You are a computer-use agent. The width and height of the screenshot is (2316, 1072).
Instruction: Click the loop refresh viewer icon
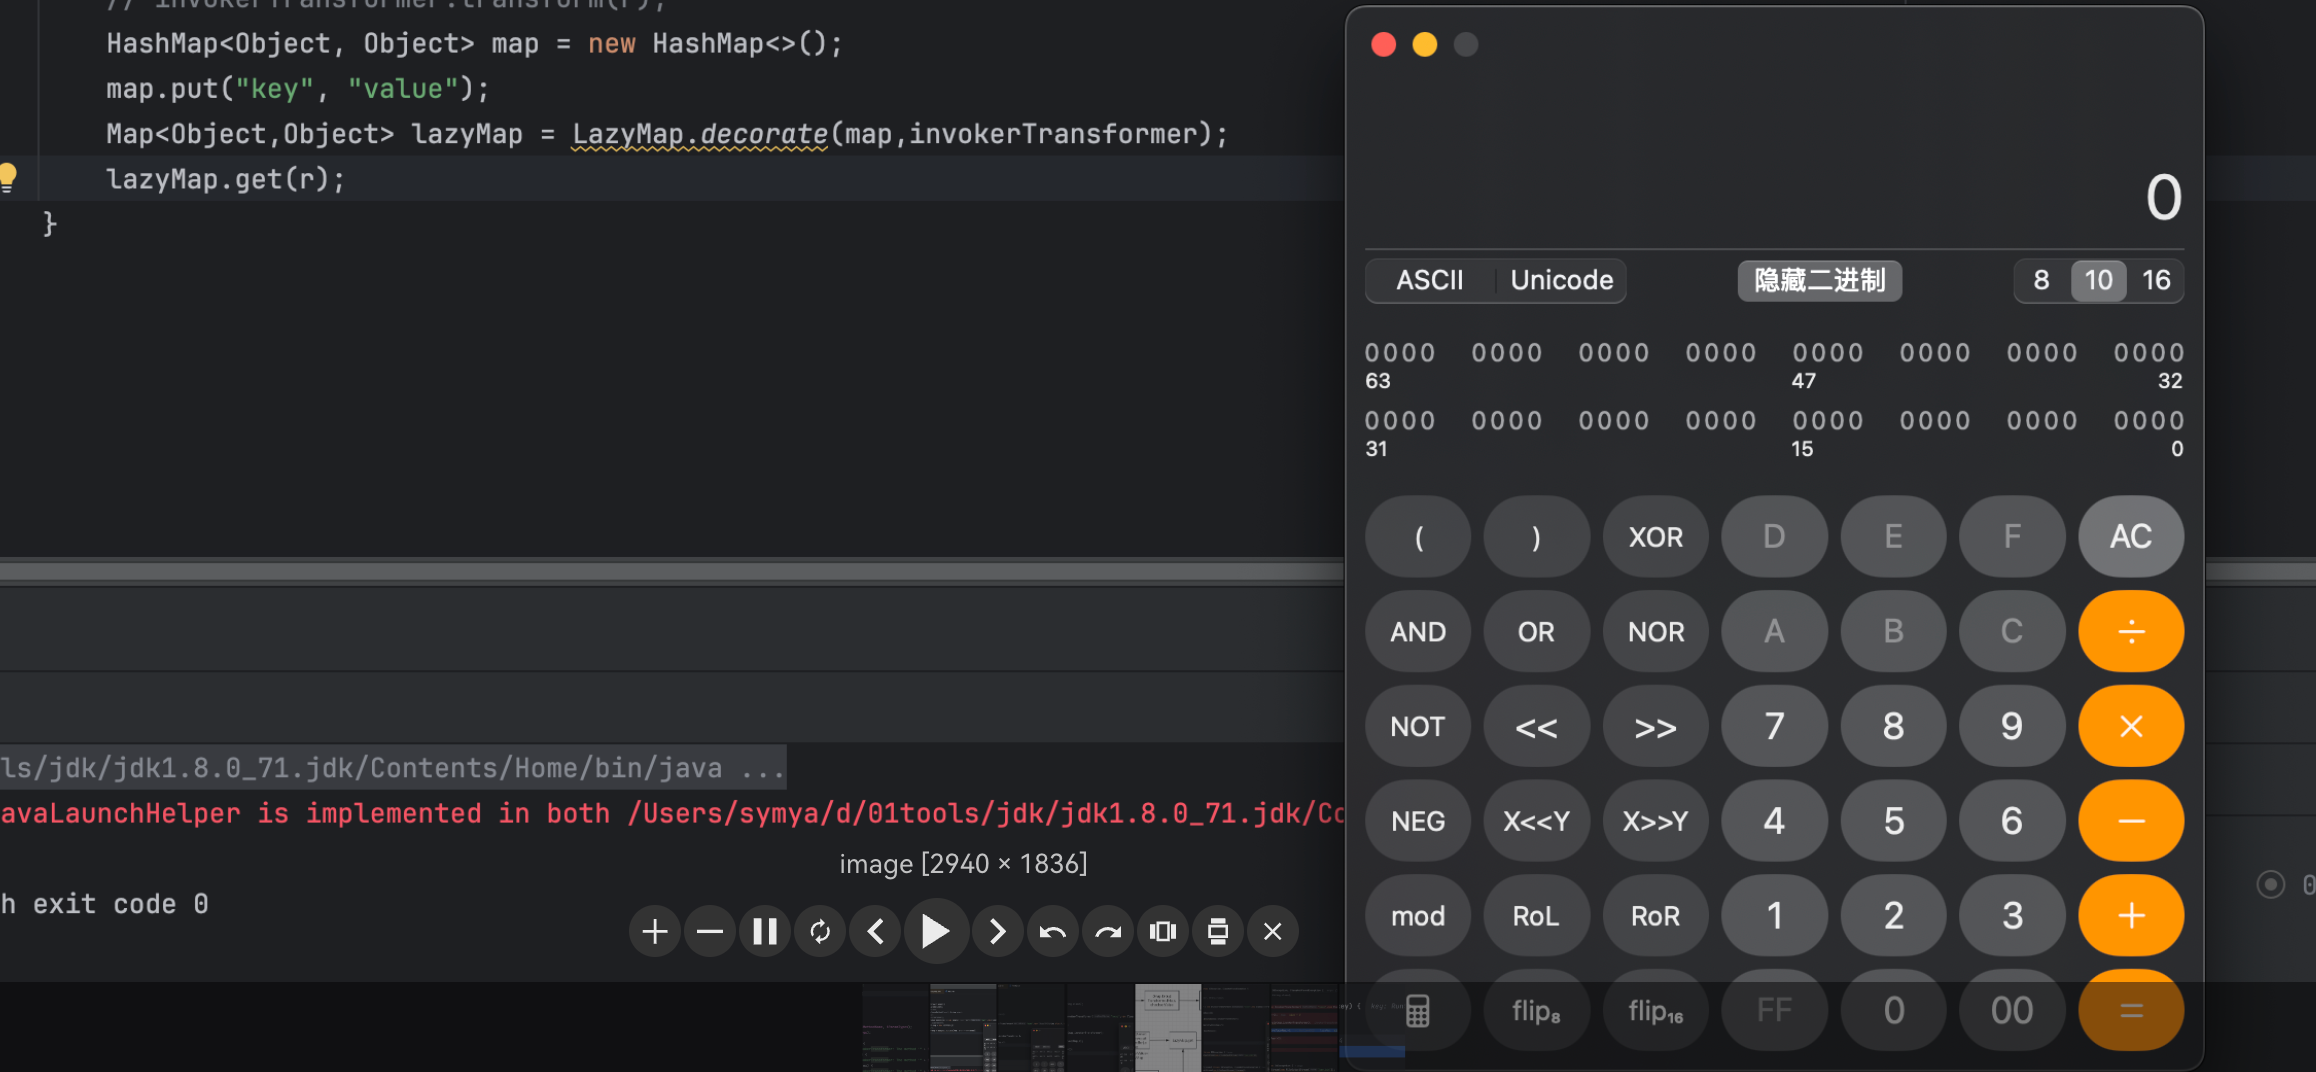click(820, 932)
